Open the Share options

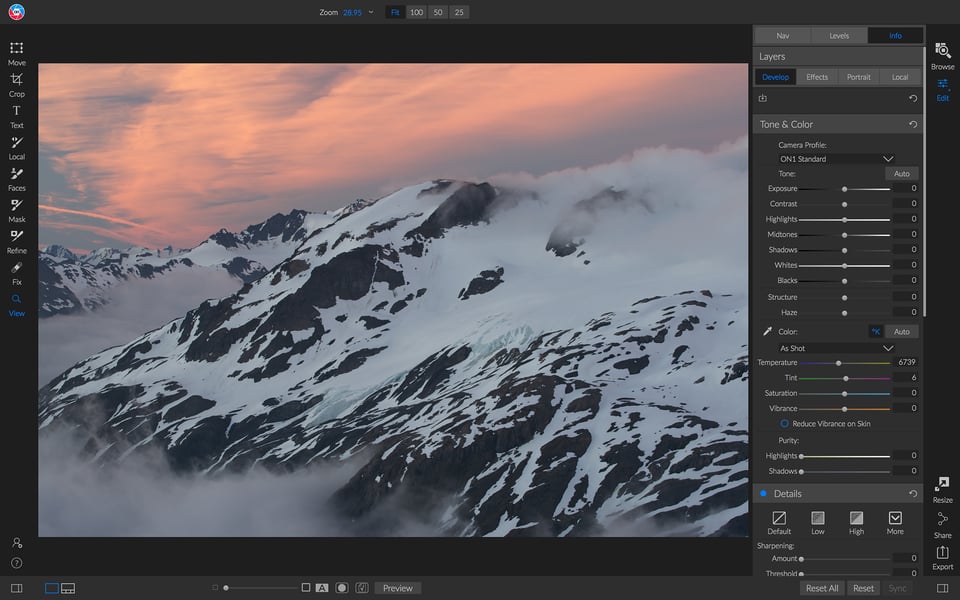point(942,525)
